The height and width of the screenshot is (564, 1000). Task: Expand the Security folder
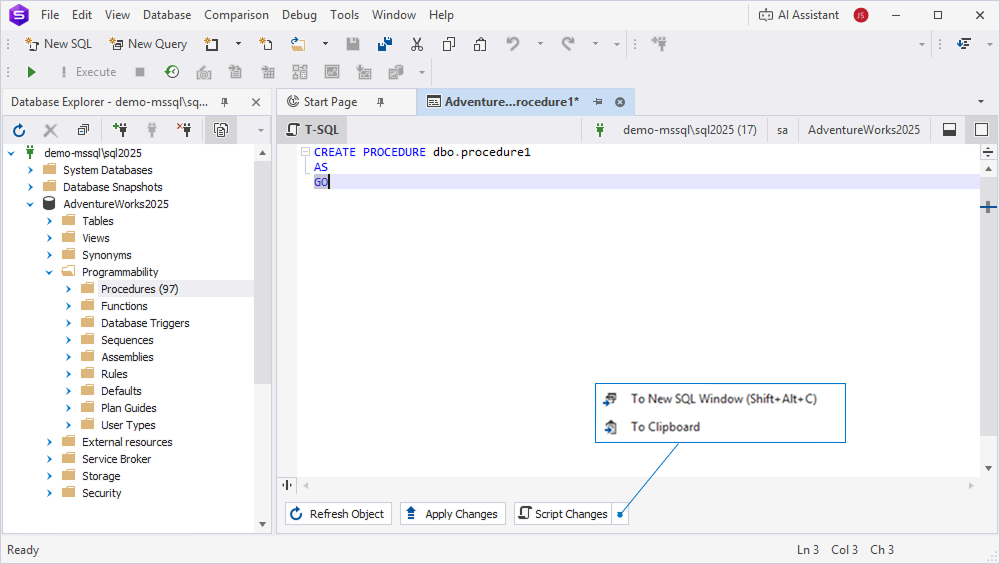pos(50,493)
